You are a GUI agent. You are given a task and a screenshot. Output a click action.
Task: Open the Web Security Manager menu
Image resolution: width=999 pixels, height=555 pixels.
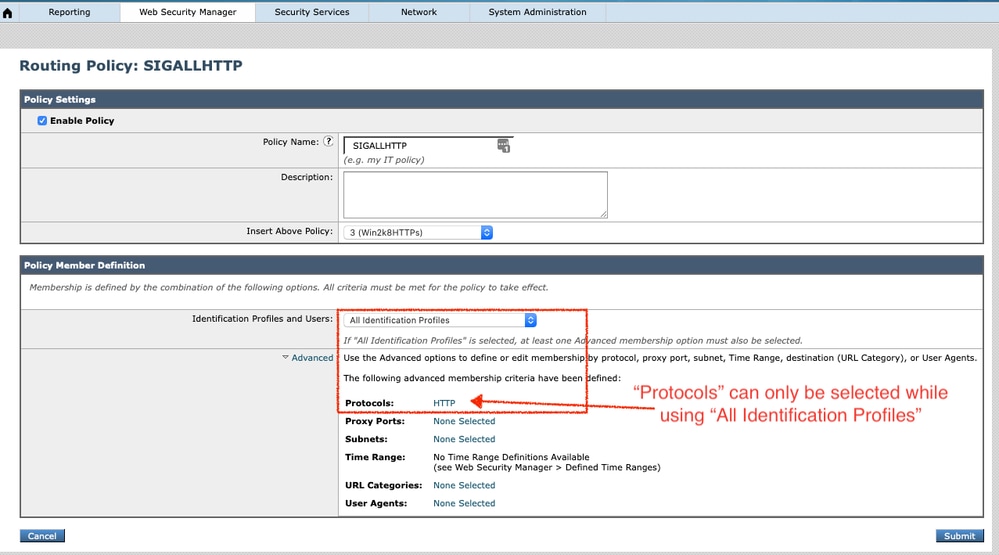pyautogui.click(x=187, y=12)
